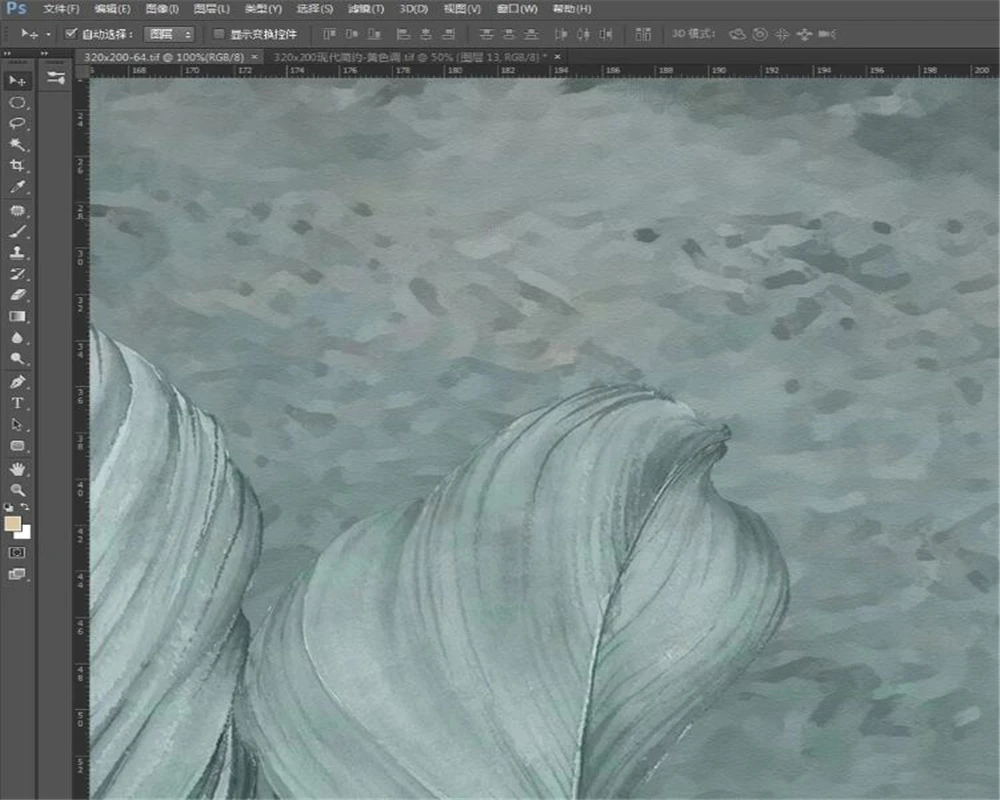The image size is (1000, 800).
Task: Open the 窗口(W) menu
Action: [x=517, y=9]
